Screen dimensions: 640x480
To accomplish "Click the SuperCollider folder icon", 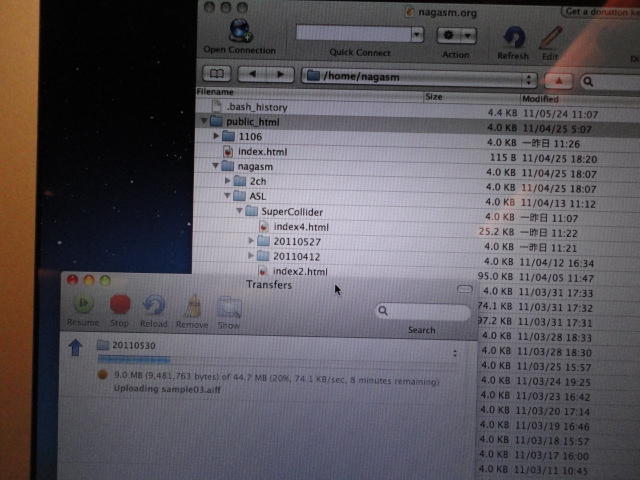I will pos(251,211).
